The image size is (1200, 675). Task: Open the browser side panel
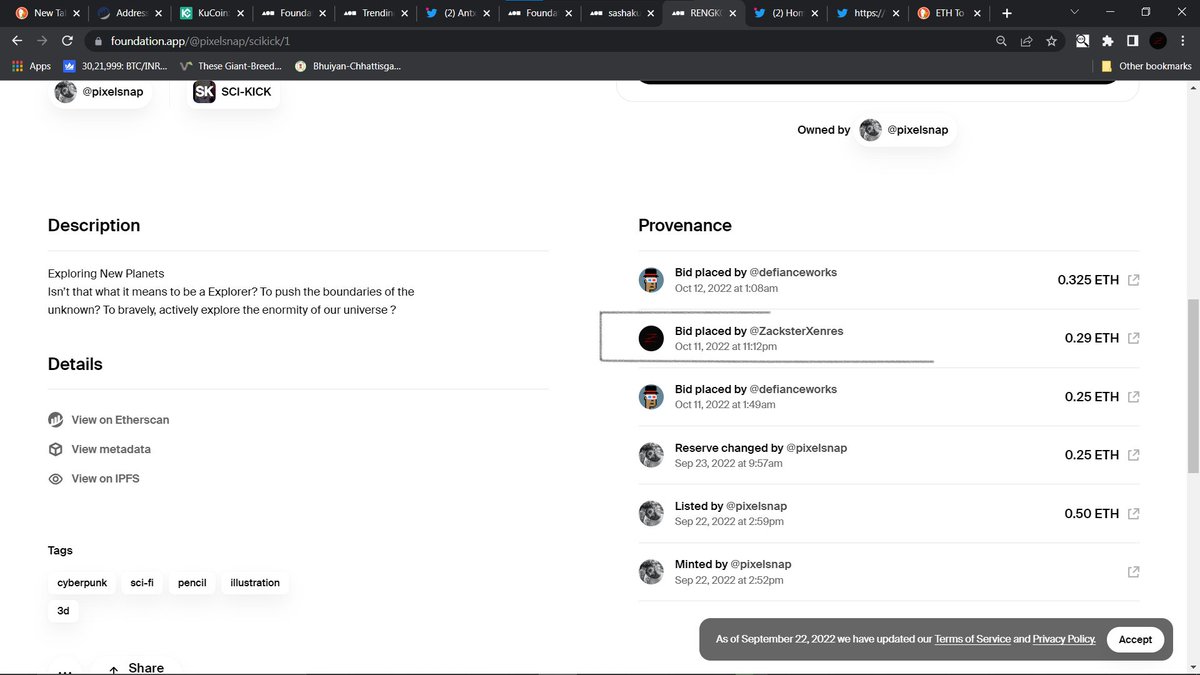pyautogui.click(x=1132, y=41)
